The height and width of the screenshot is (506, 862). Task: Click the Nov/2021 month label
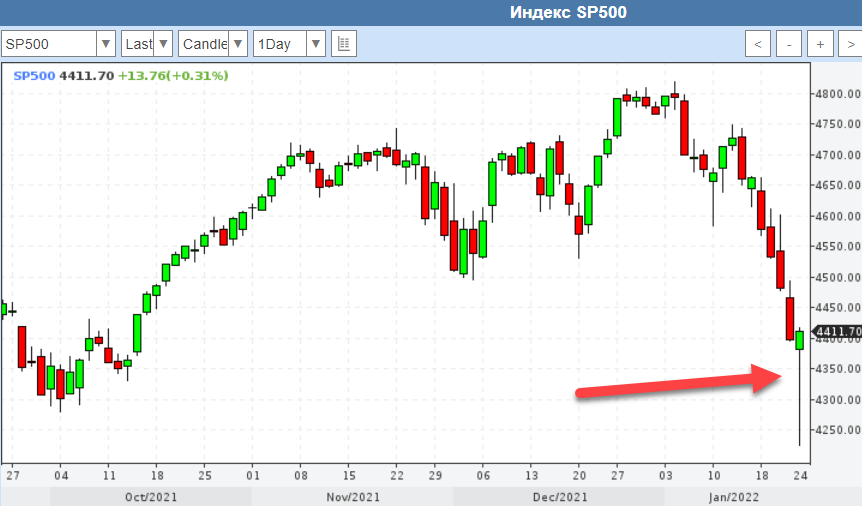coord(352,497)
